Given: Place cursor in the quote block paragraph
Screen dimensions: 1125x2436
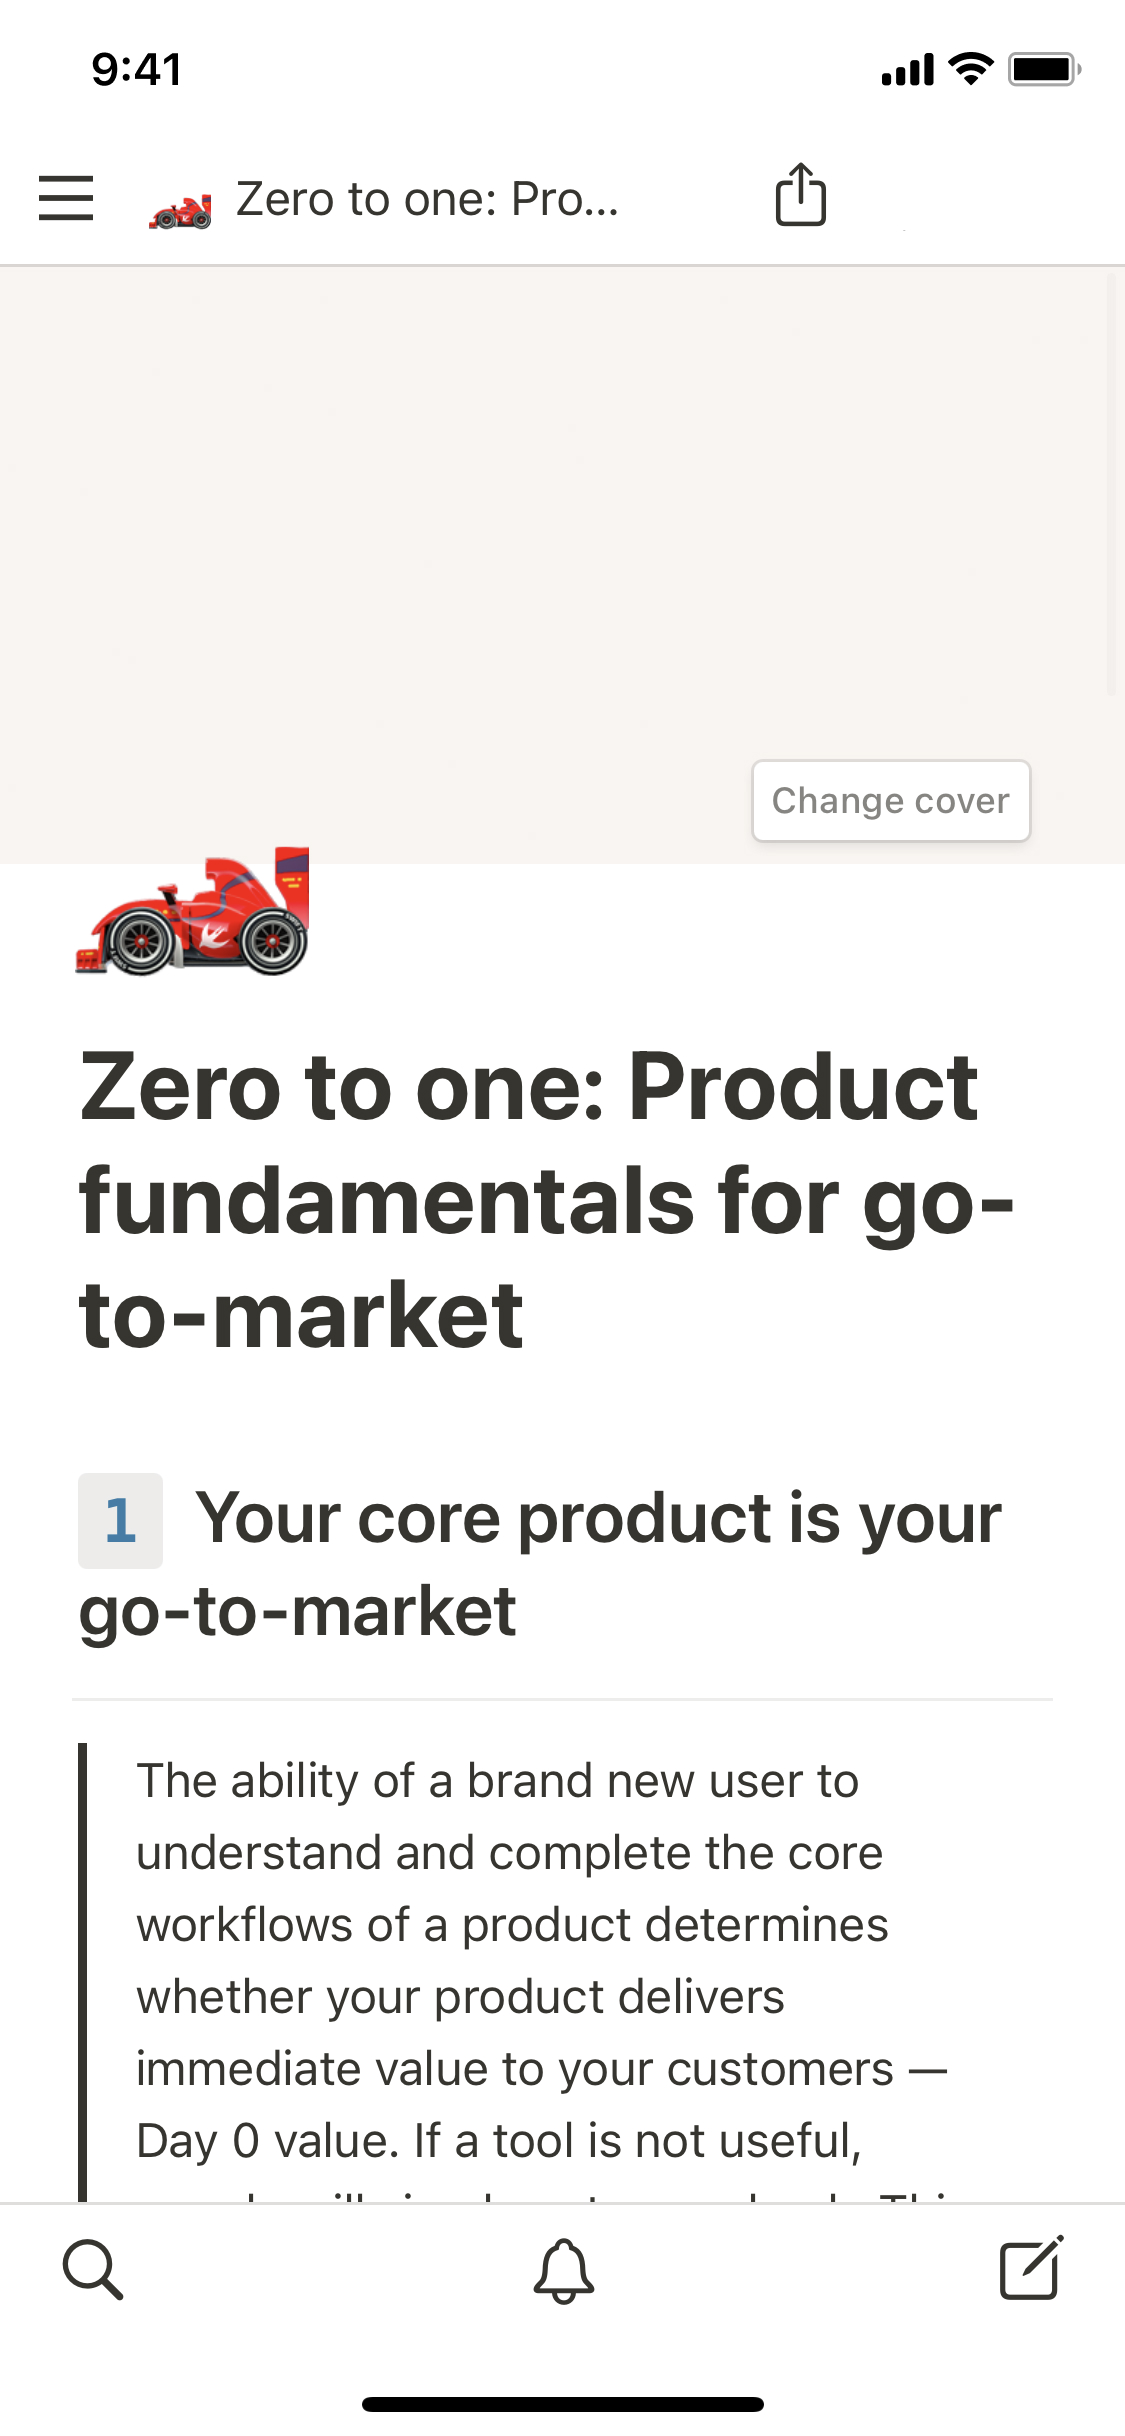Looking at the screenshot, I should tap(510, 1960).
